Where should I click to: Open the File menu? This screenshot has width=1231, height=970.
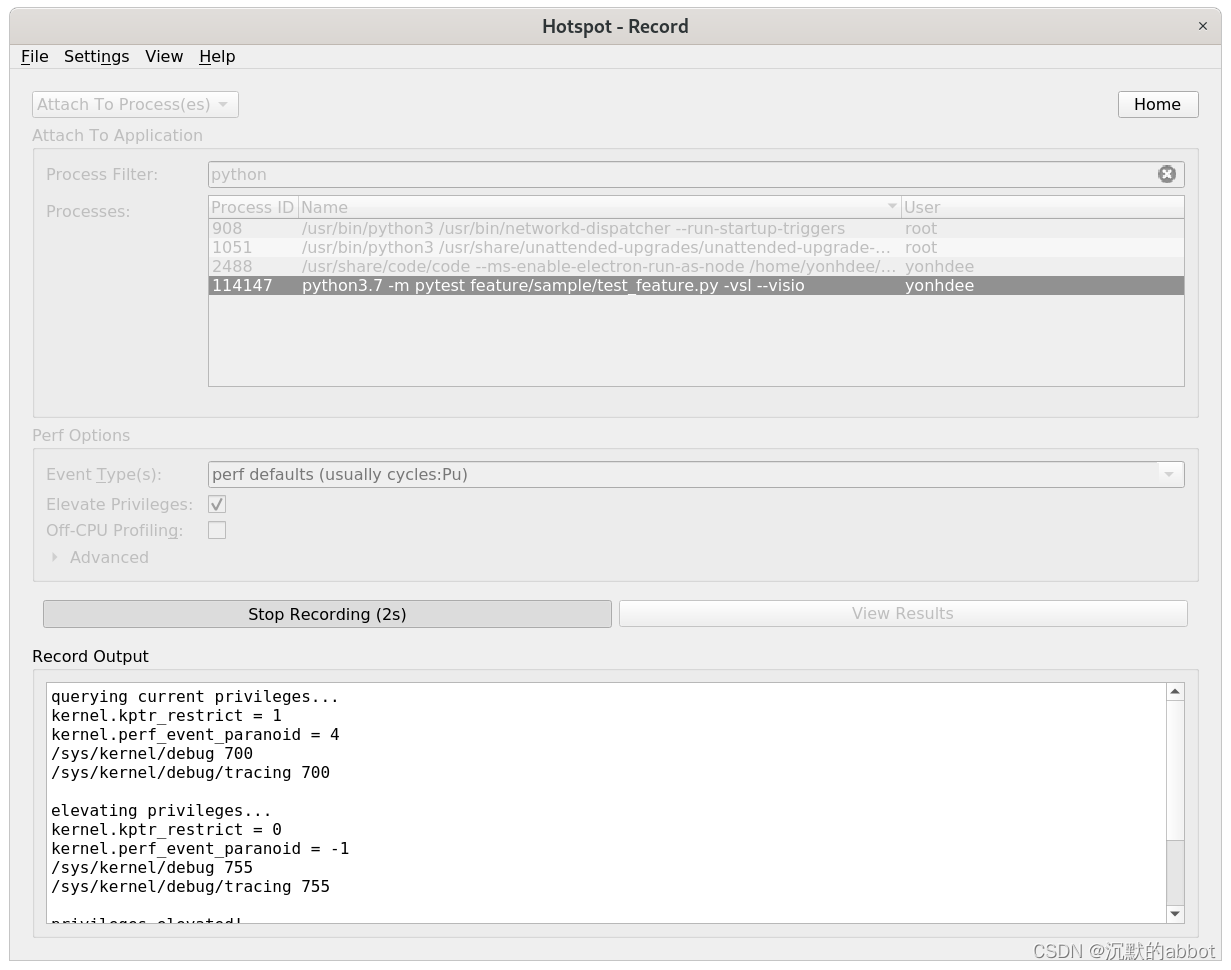pyautogui.click(x=34, y=57)
